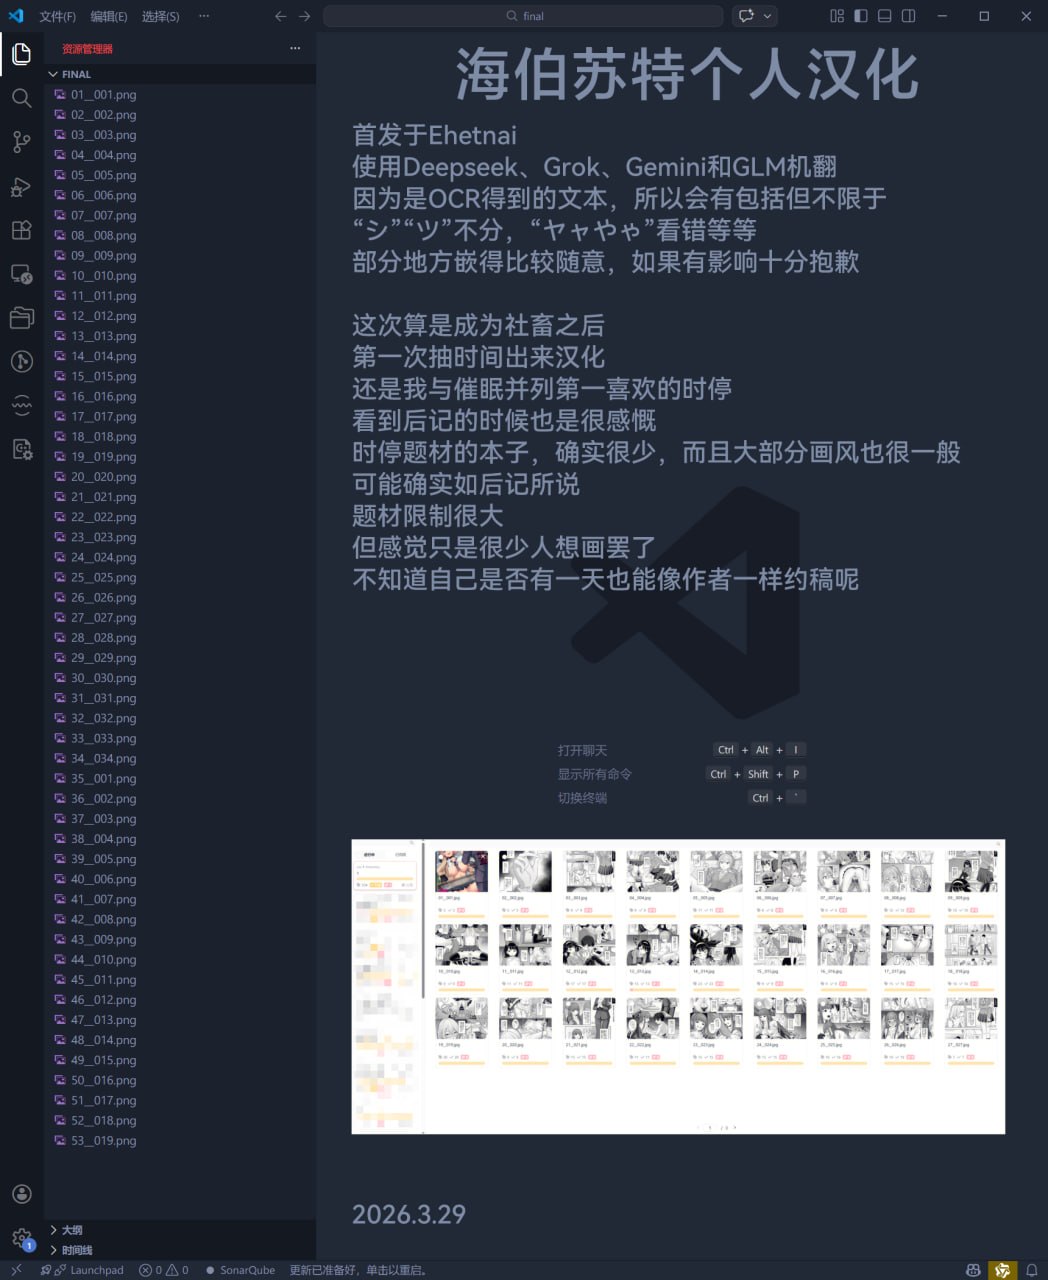The image size is (1048, 1280).
Task: Select the Run and Debug icon
Action: click(21, 186)
